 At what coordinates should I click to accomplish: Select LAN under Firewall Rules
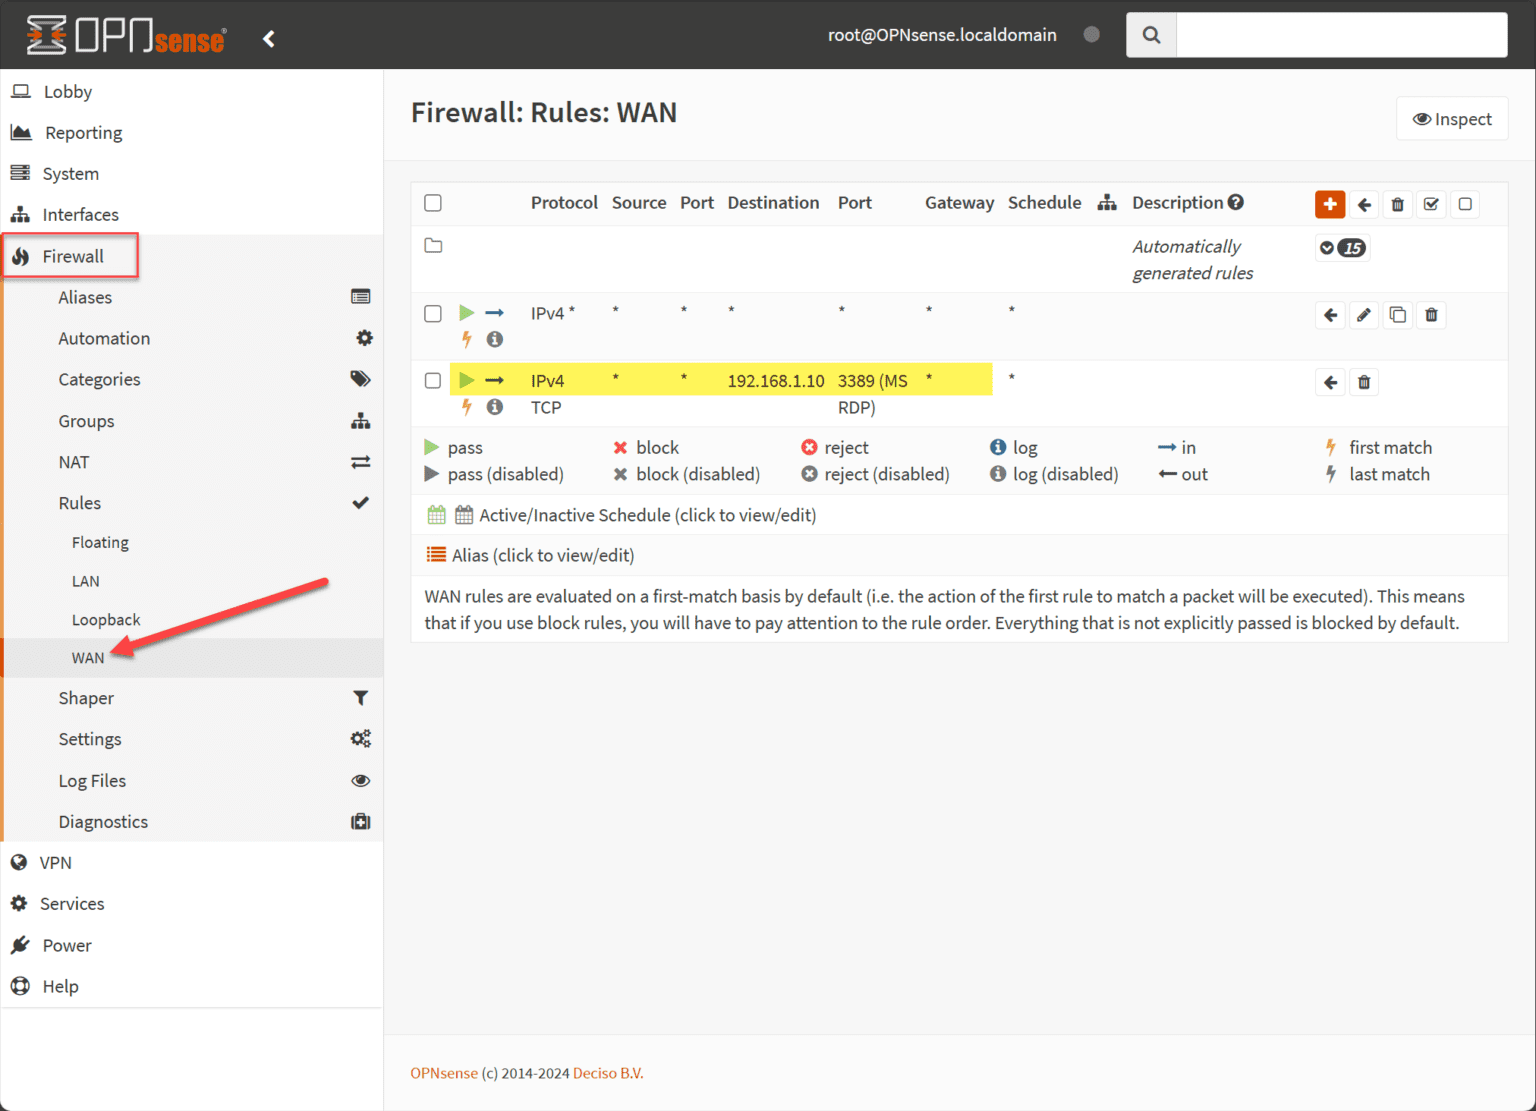point(85,580)
